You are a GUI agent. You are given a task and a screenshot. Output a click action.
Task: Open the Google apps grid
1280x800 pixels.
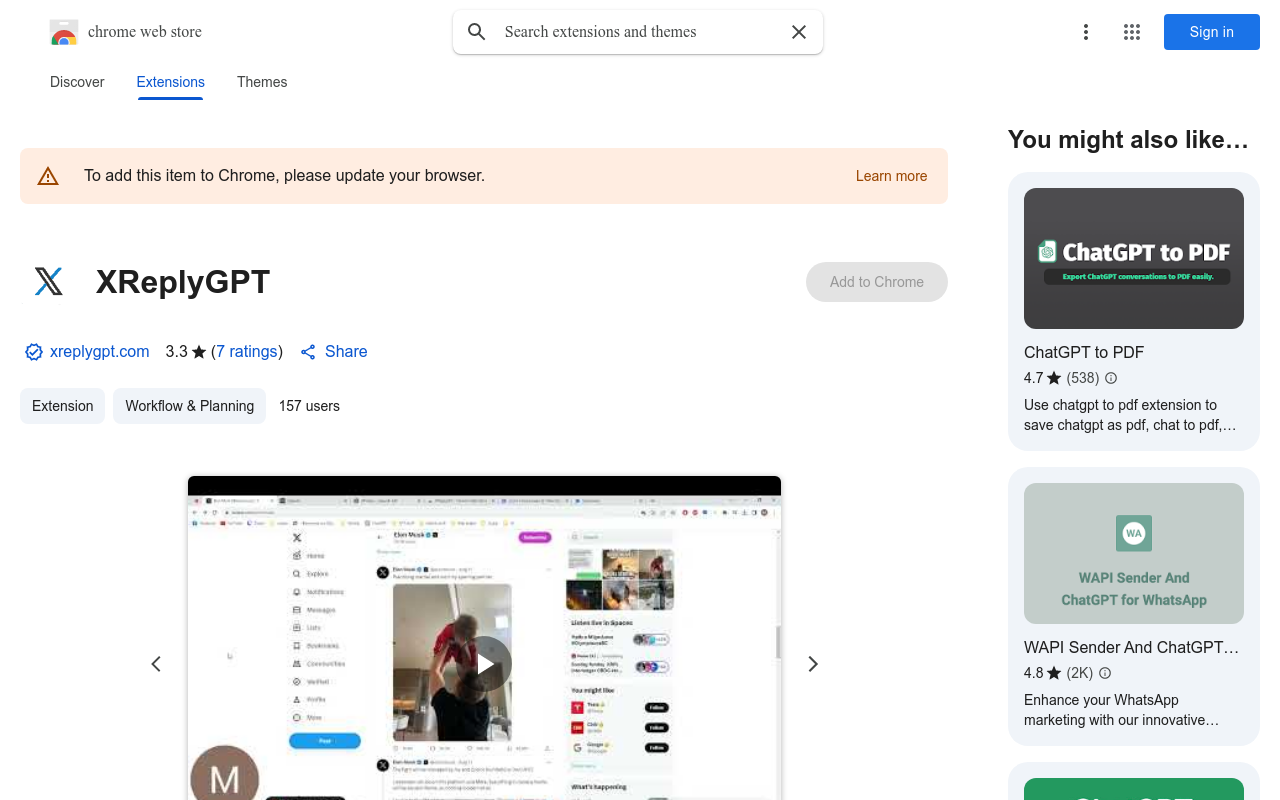(1132, 32)
